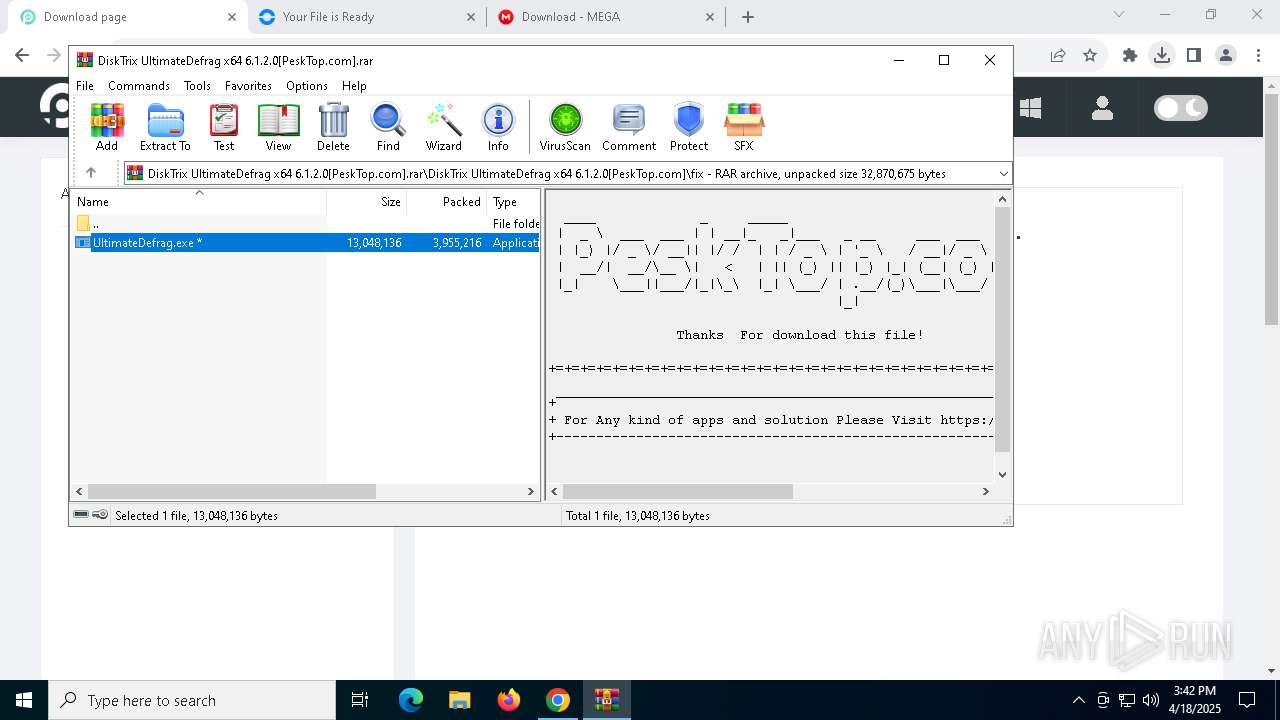Open the Wizard wand icon
This screenshot has width=1280, height=720.
click(x=443, y=127)
